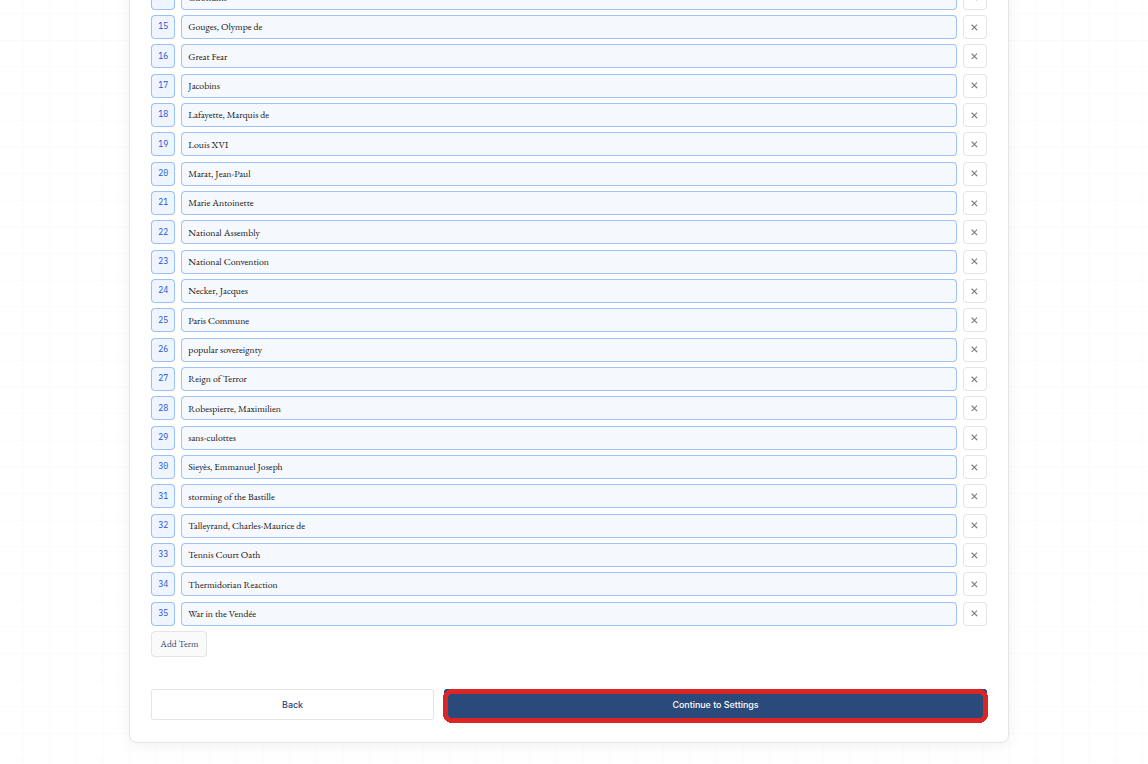Delete the Lafayette, Marquis de term

pyautogui.click(x=974, y=115)
